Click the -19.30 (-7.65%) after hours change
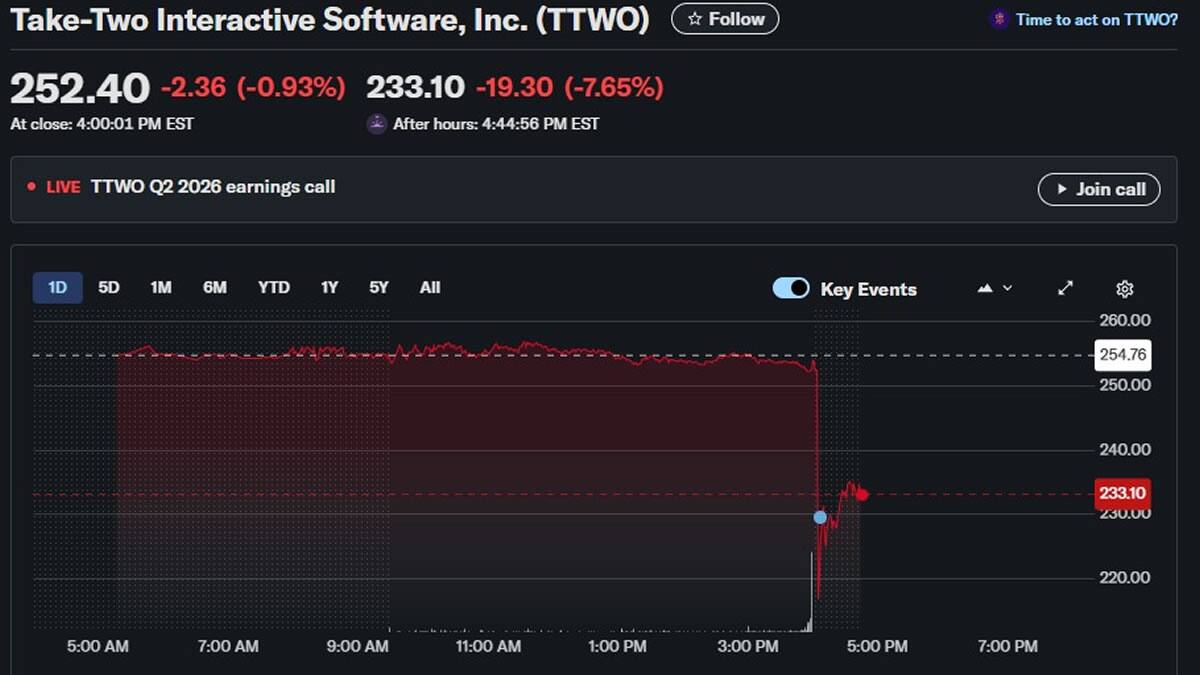The width and height of the screenshot is (1200, 675). pyautogui.click(x=569, y=88)
